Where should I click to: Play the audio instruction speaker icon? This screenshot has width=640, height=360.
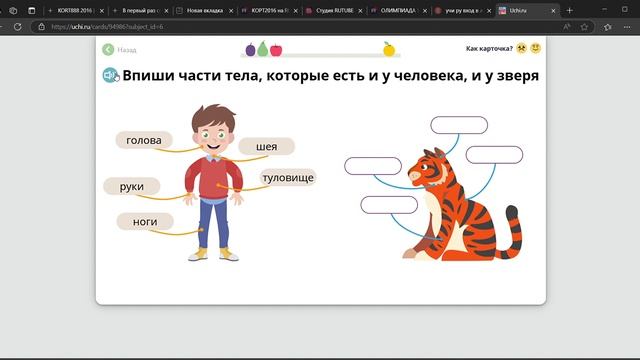tap(110, 75)
